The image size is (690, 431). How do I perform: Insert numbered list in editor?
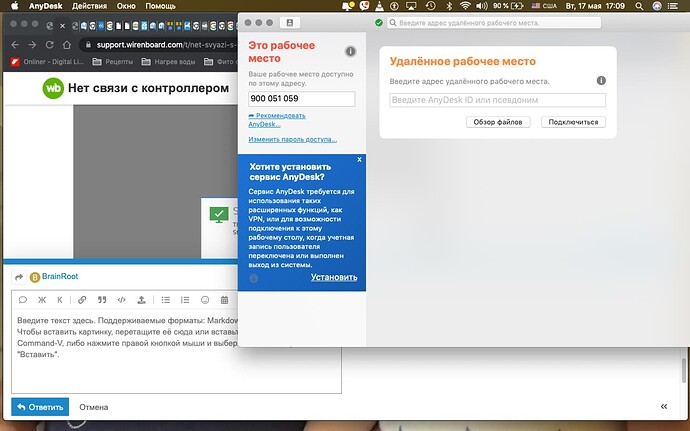tap(185, 300)
